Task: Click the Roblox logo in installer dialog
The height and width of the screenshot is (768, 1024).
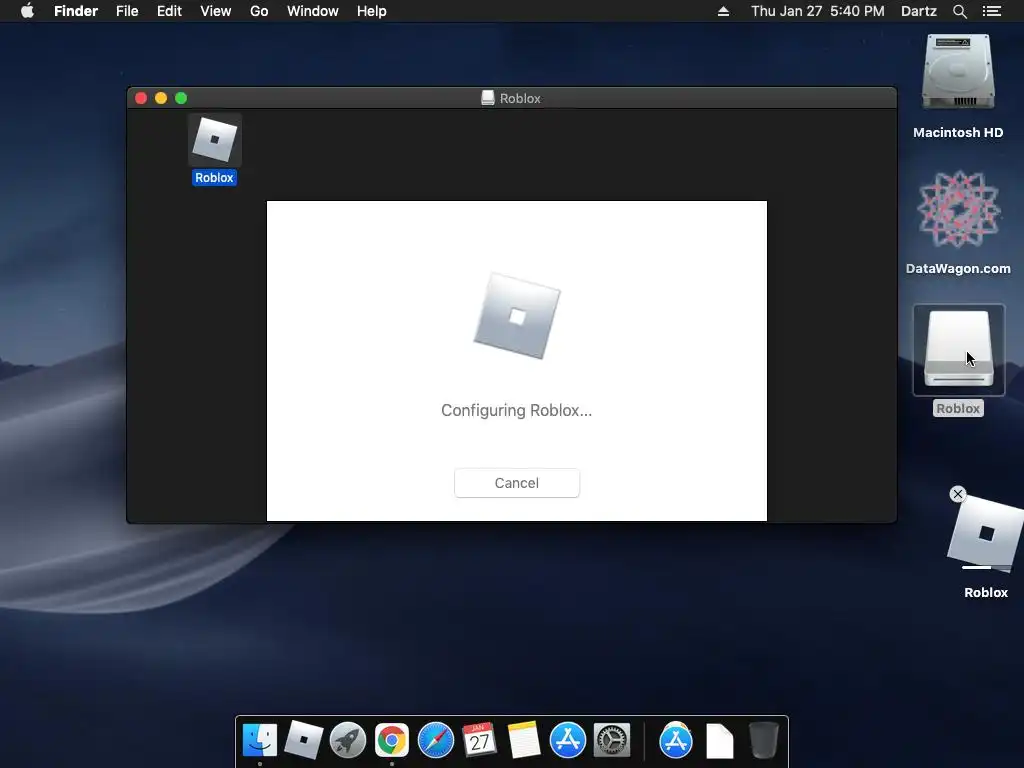Action: coord(517,316)
